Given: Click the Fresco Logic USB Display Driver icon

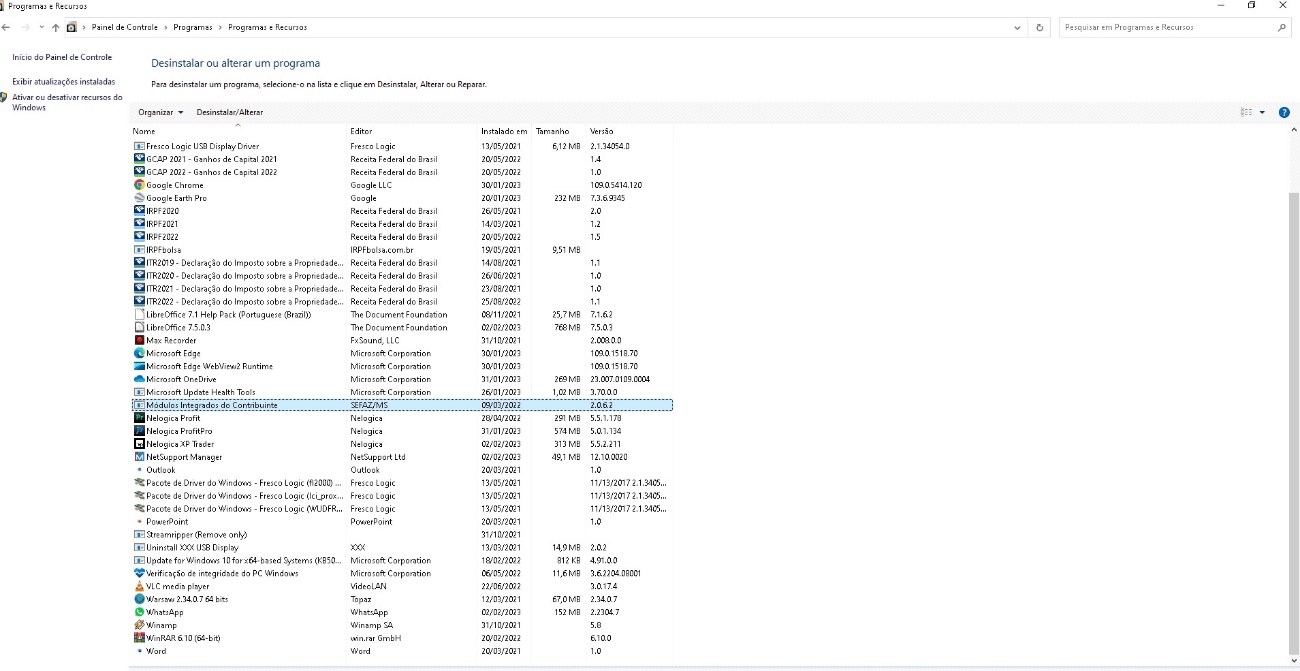Looking at the screenshot, I should 139,146.
